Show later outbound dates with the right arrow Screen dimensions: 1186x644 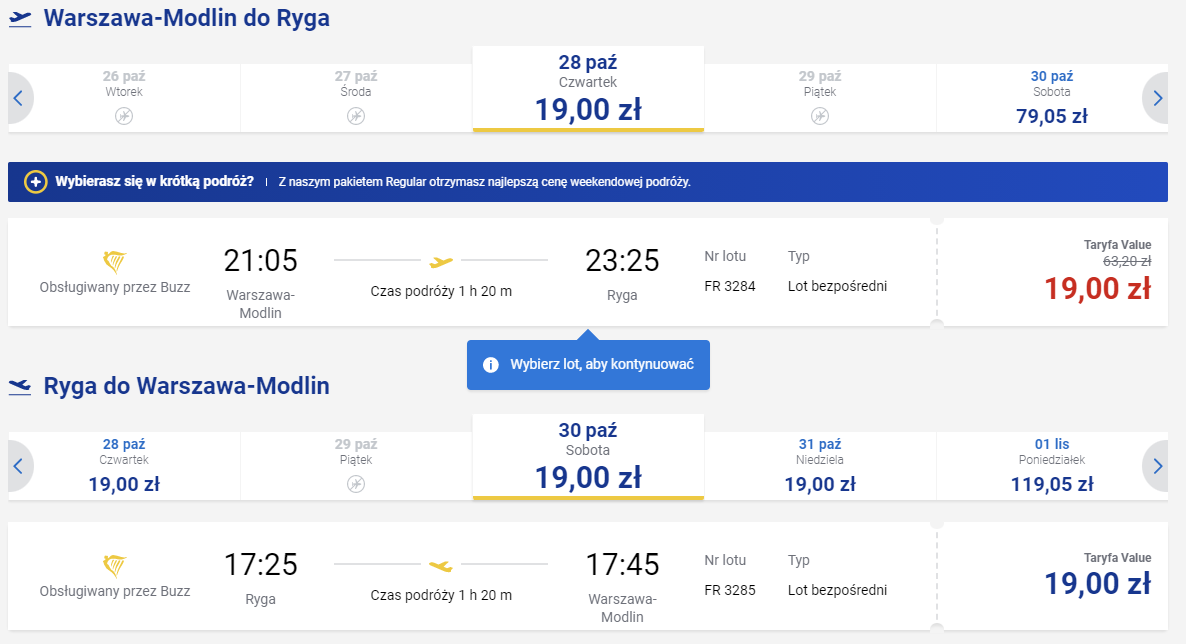(1157, 98)
